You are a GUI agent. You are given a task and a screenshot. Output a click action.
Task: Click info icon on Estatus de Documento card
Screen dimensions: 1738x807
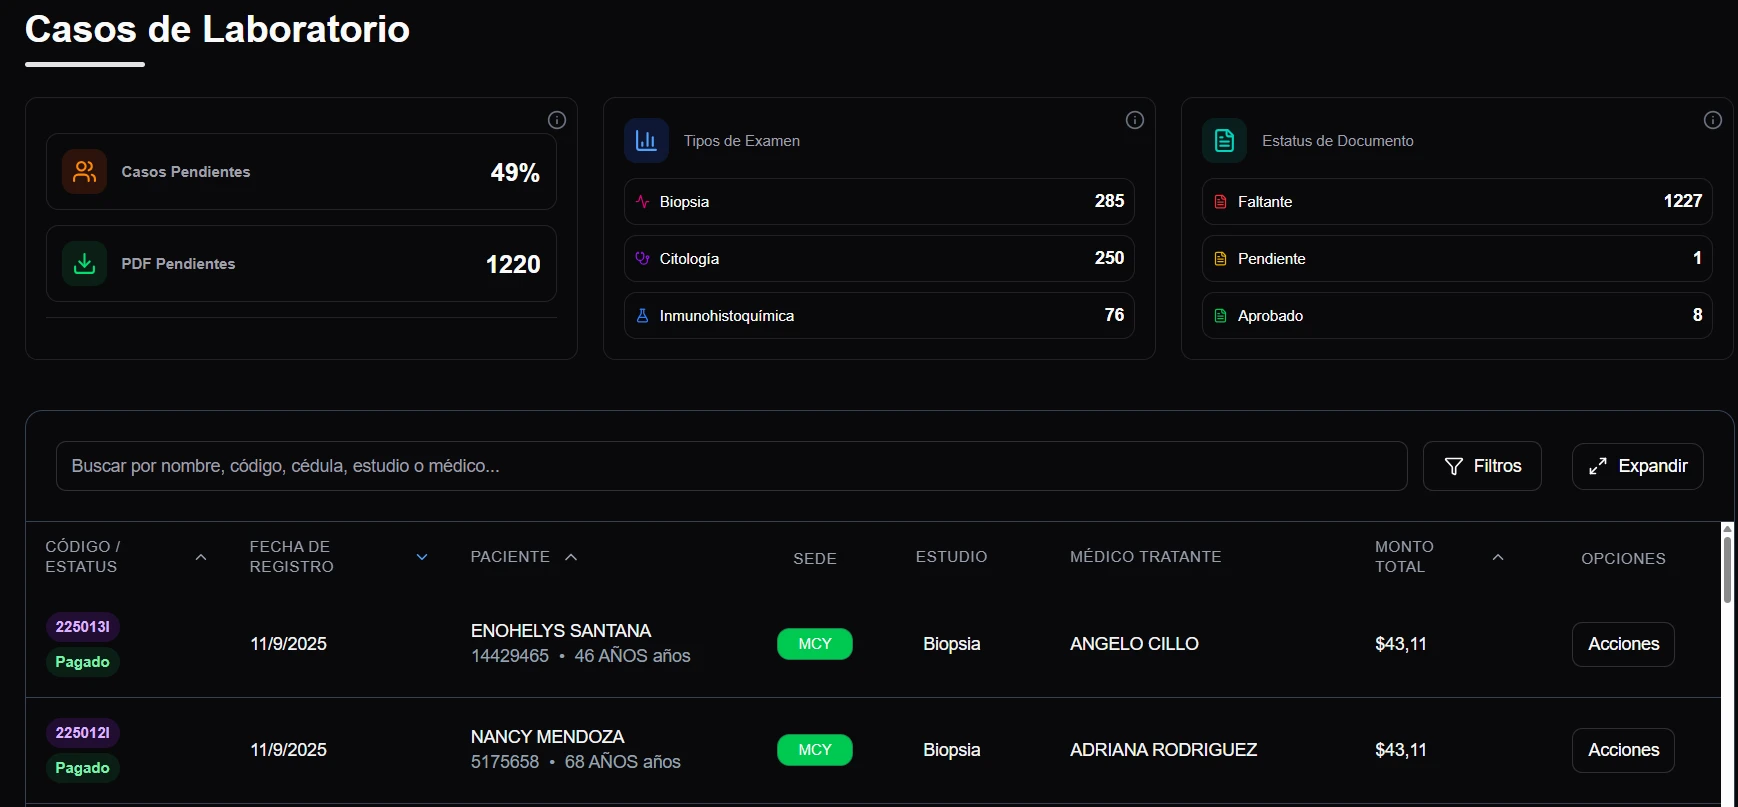click(1713, 120)
